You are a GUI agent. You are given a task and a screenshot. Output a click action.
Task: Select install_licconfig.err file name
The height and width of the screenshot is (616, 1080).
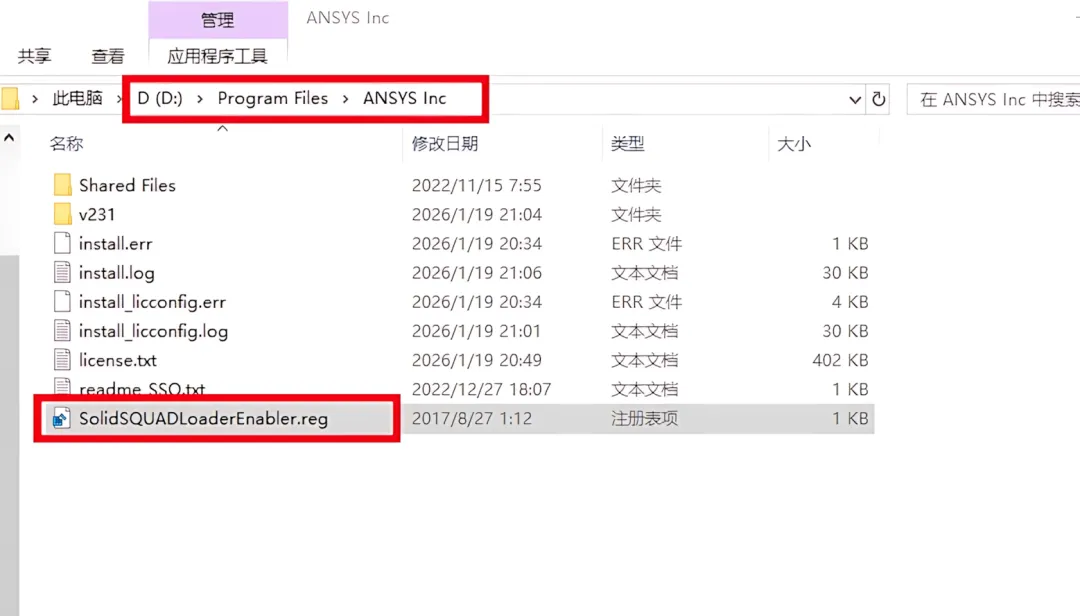click(152, 302)
